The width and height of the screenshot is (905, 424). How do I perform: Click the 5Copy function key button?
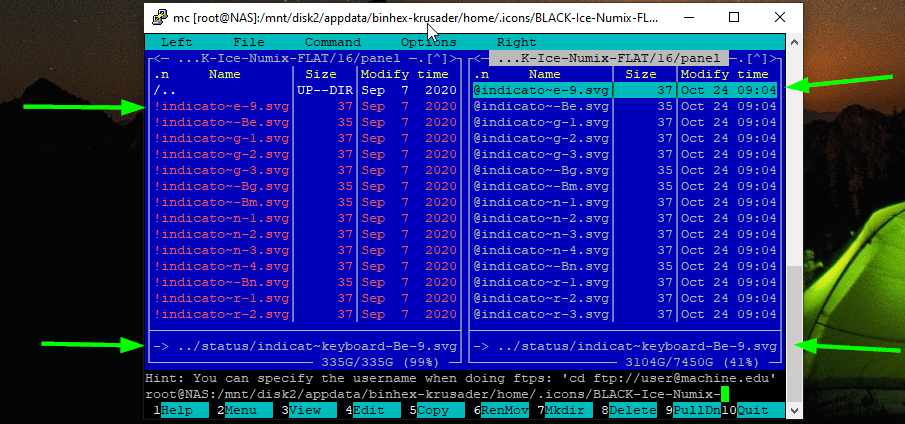click(x=437, y=410)
